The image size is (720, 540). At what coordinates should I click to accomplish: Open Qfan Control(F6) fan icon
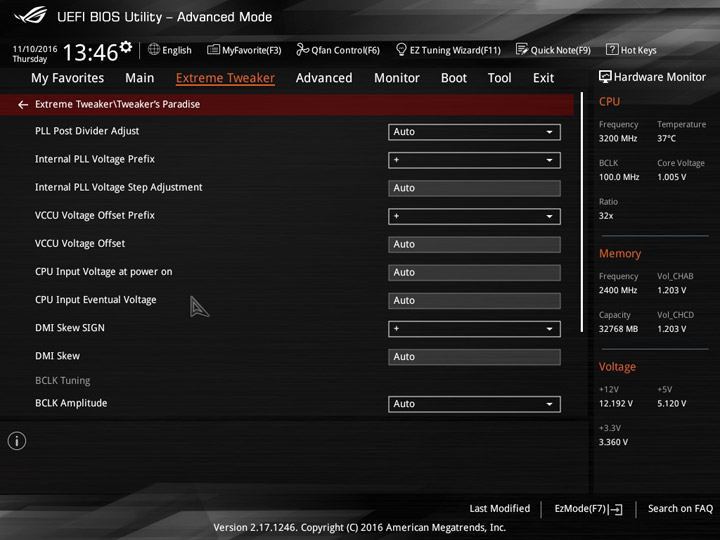point(302,49)
